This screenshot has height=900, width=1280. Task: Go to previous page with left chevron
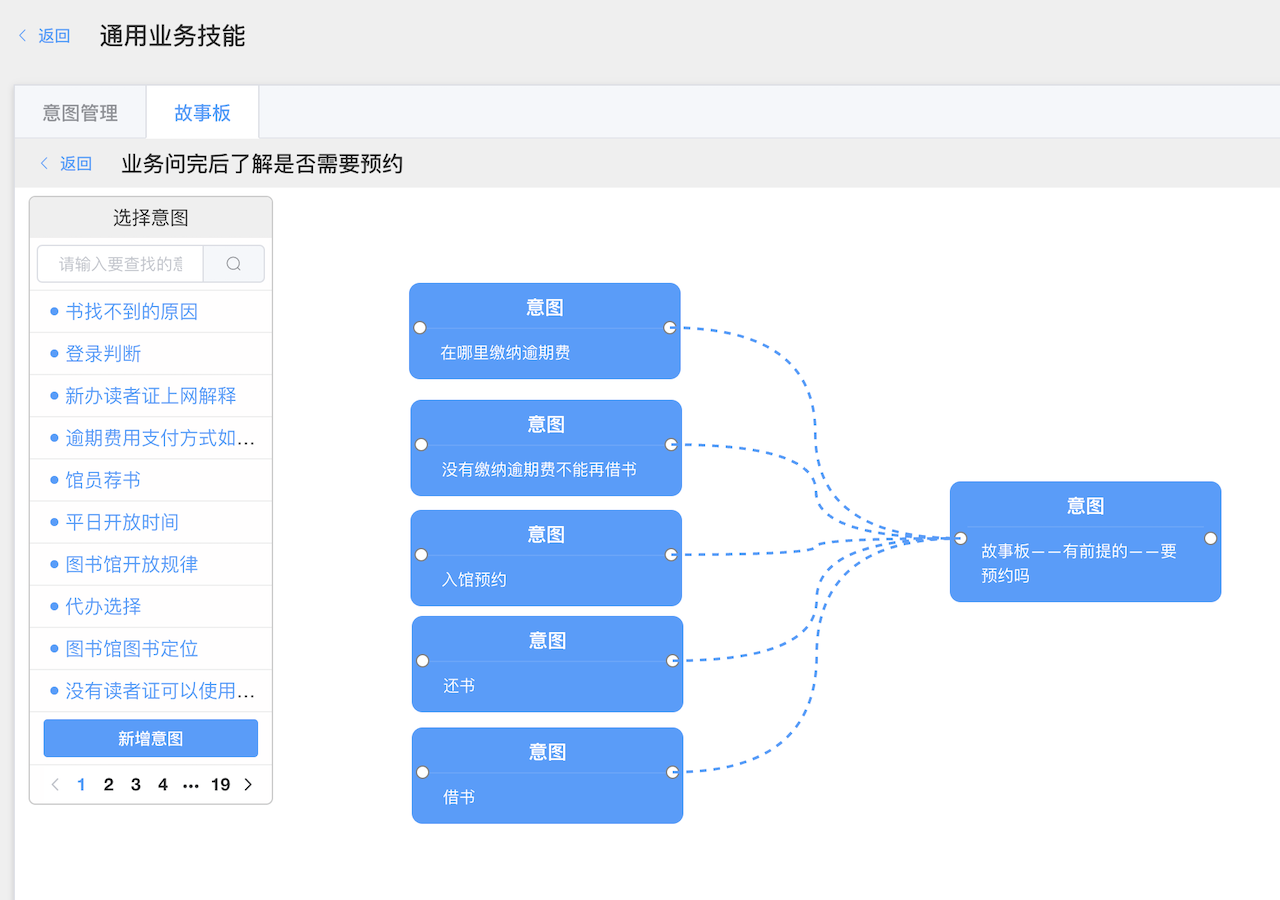(55, 785)
